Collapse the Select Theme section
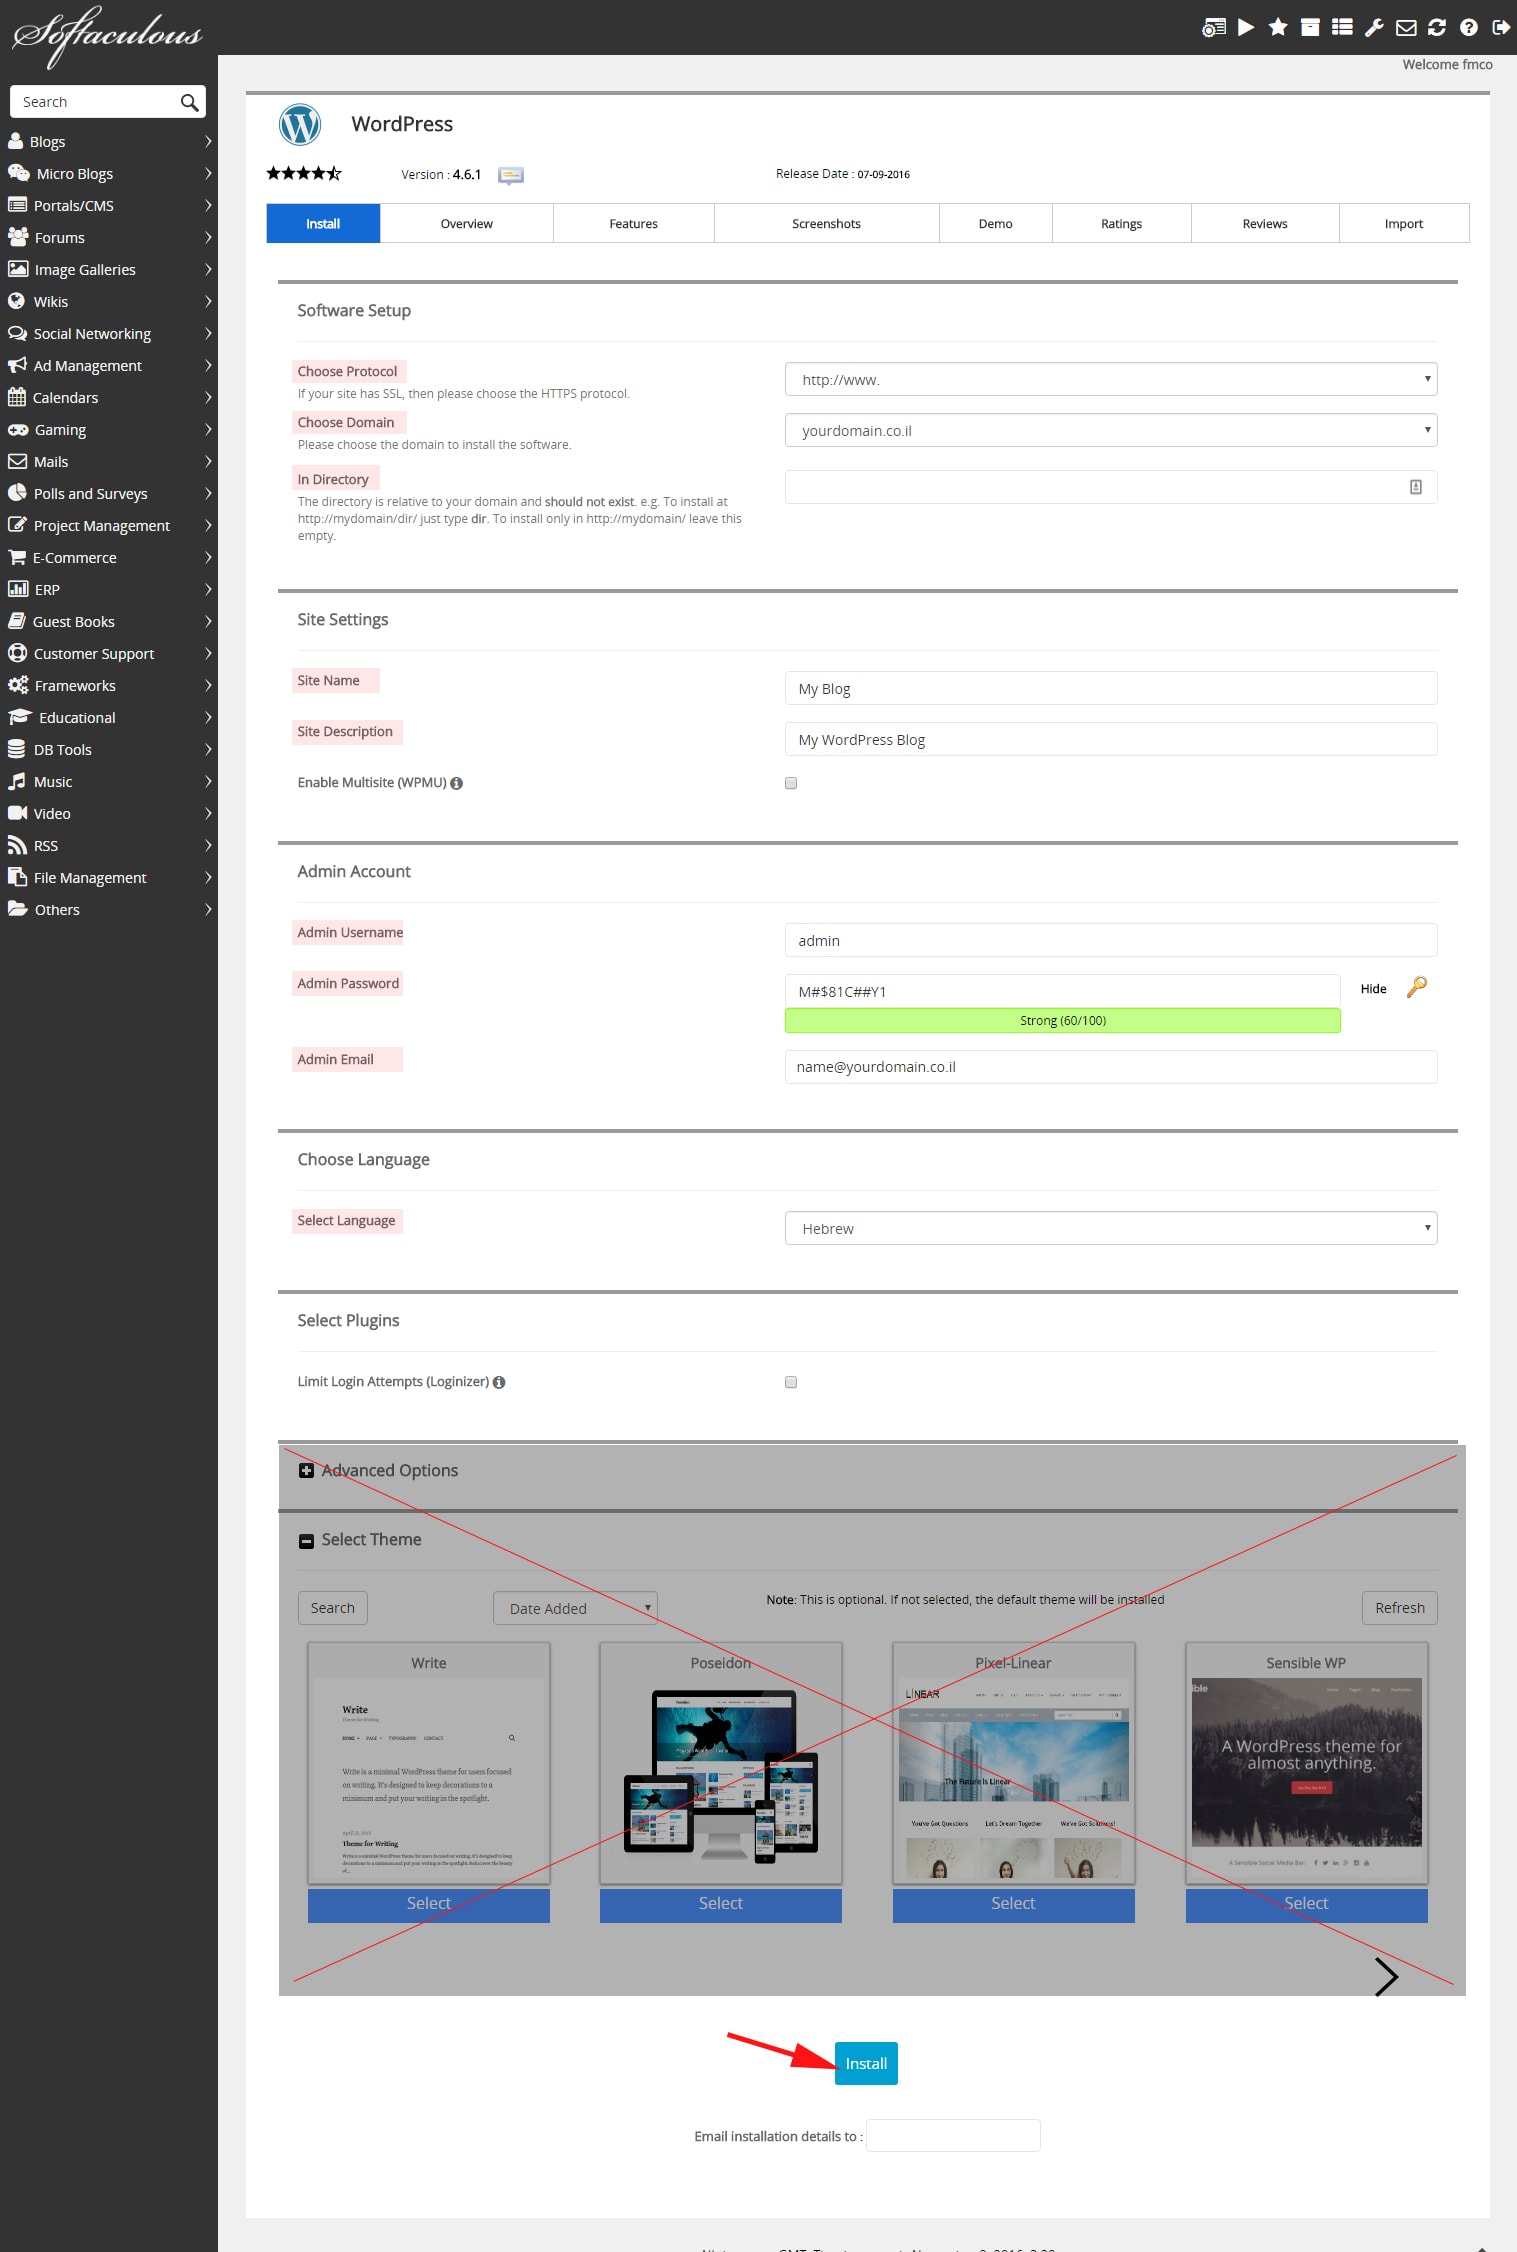This screenshot has height=2252, width=1517. [307, 1541]
